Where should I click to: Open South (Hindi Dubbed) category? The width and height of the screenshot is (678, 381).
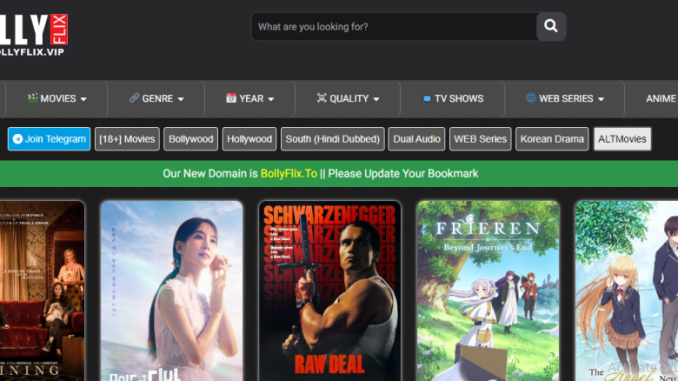click(x=333, y=139)
